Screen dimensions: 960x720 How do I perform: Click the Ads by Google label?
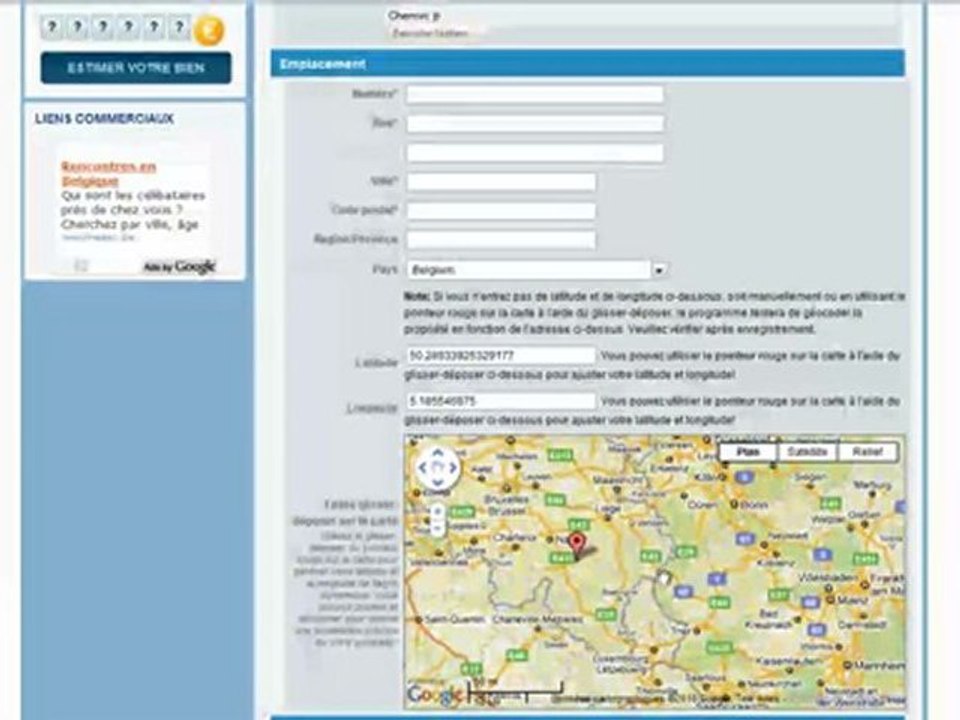click(179, 266)
